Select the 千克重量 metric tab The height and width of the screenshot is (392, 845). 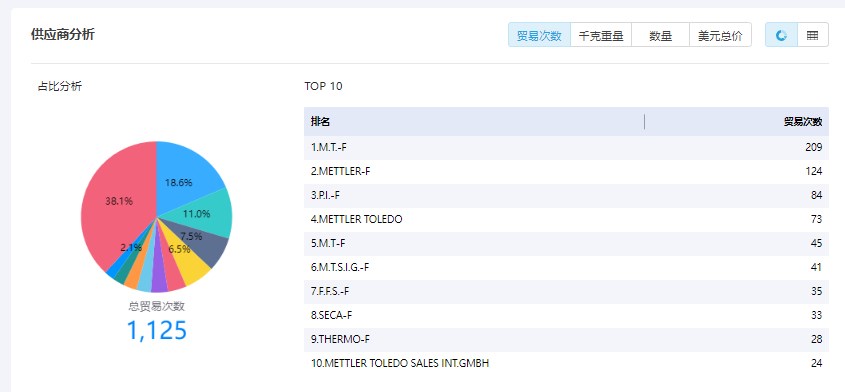601,36
